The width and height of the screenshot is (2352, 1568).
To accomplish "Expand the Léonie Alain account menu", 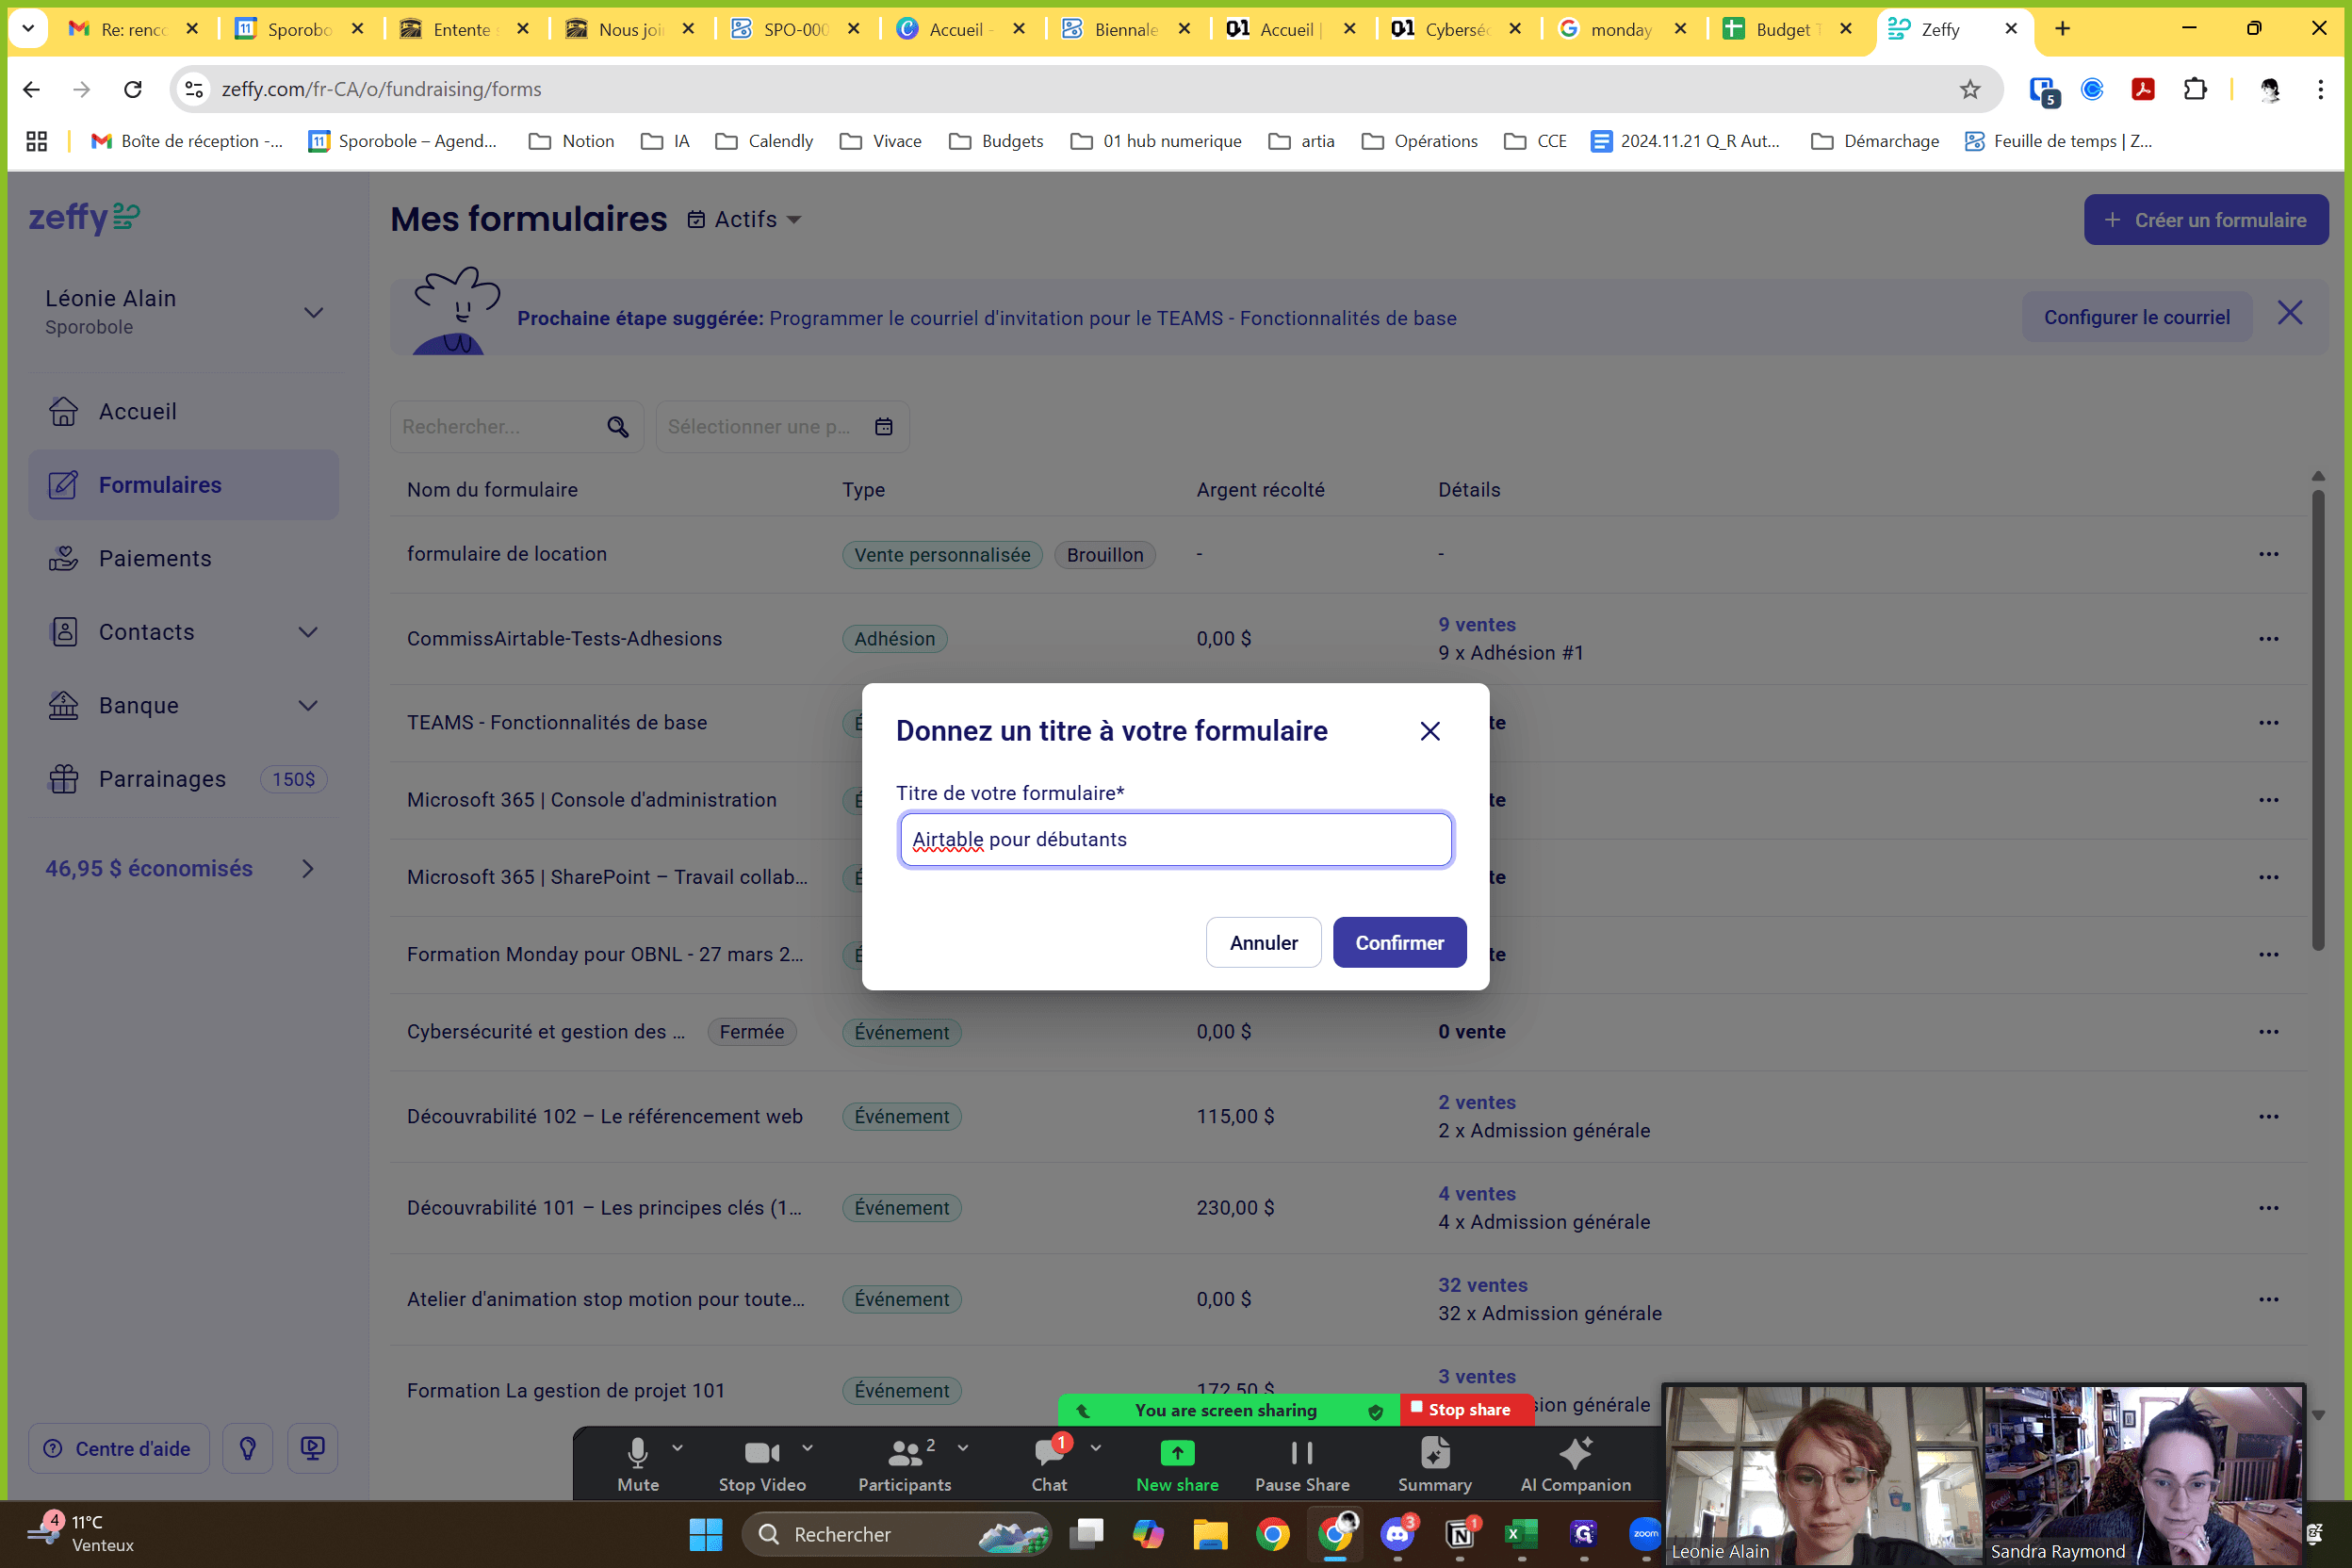I will tap(185, 312).
